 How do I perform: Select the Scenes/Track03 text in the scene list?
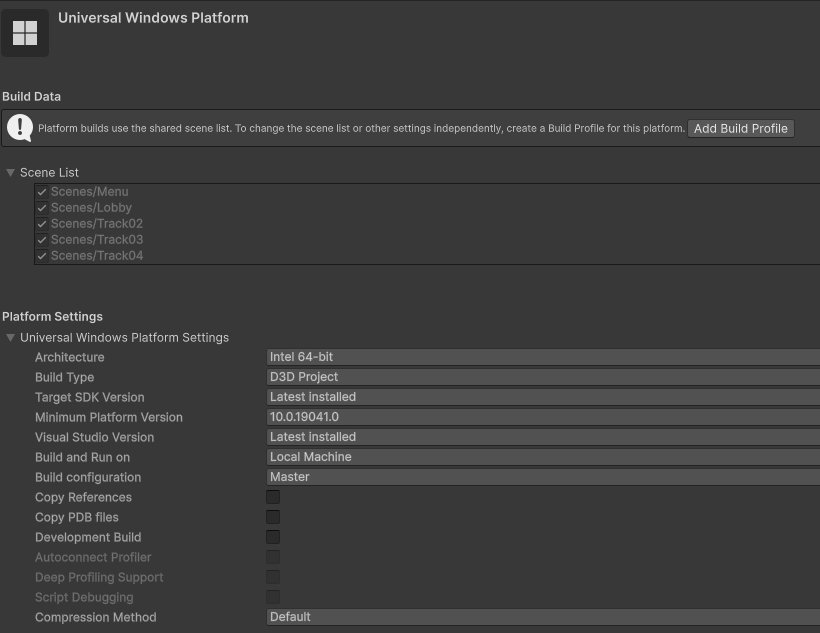(97, 240)
